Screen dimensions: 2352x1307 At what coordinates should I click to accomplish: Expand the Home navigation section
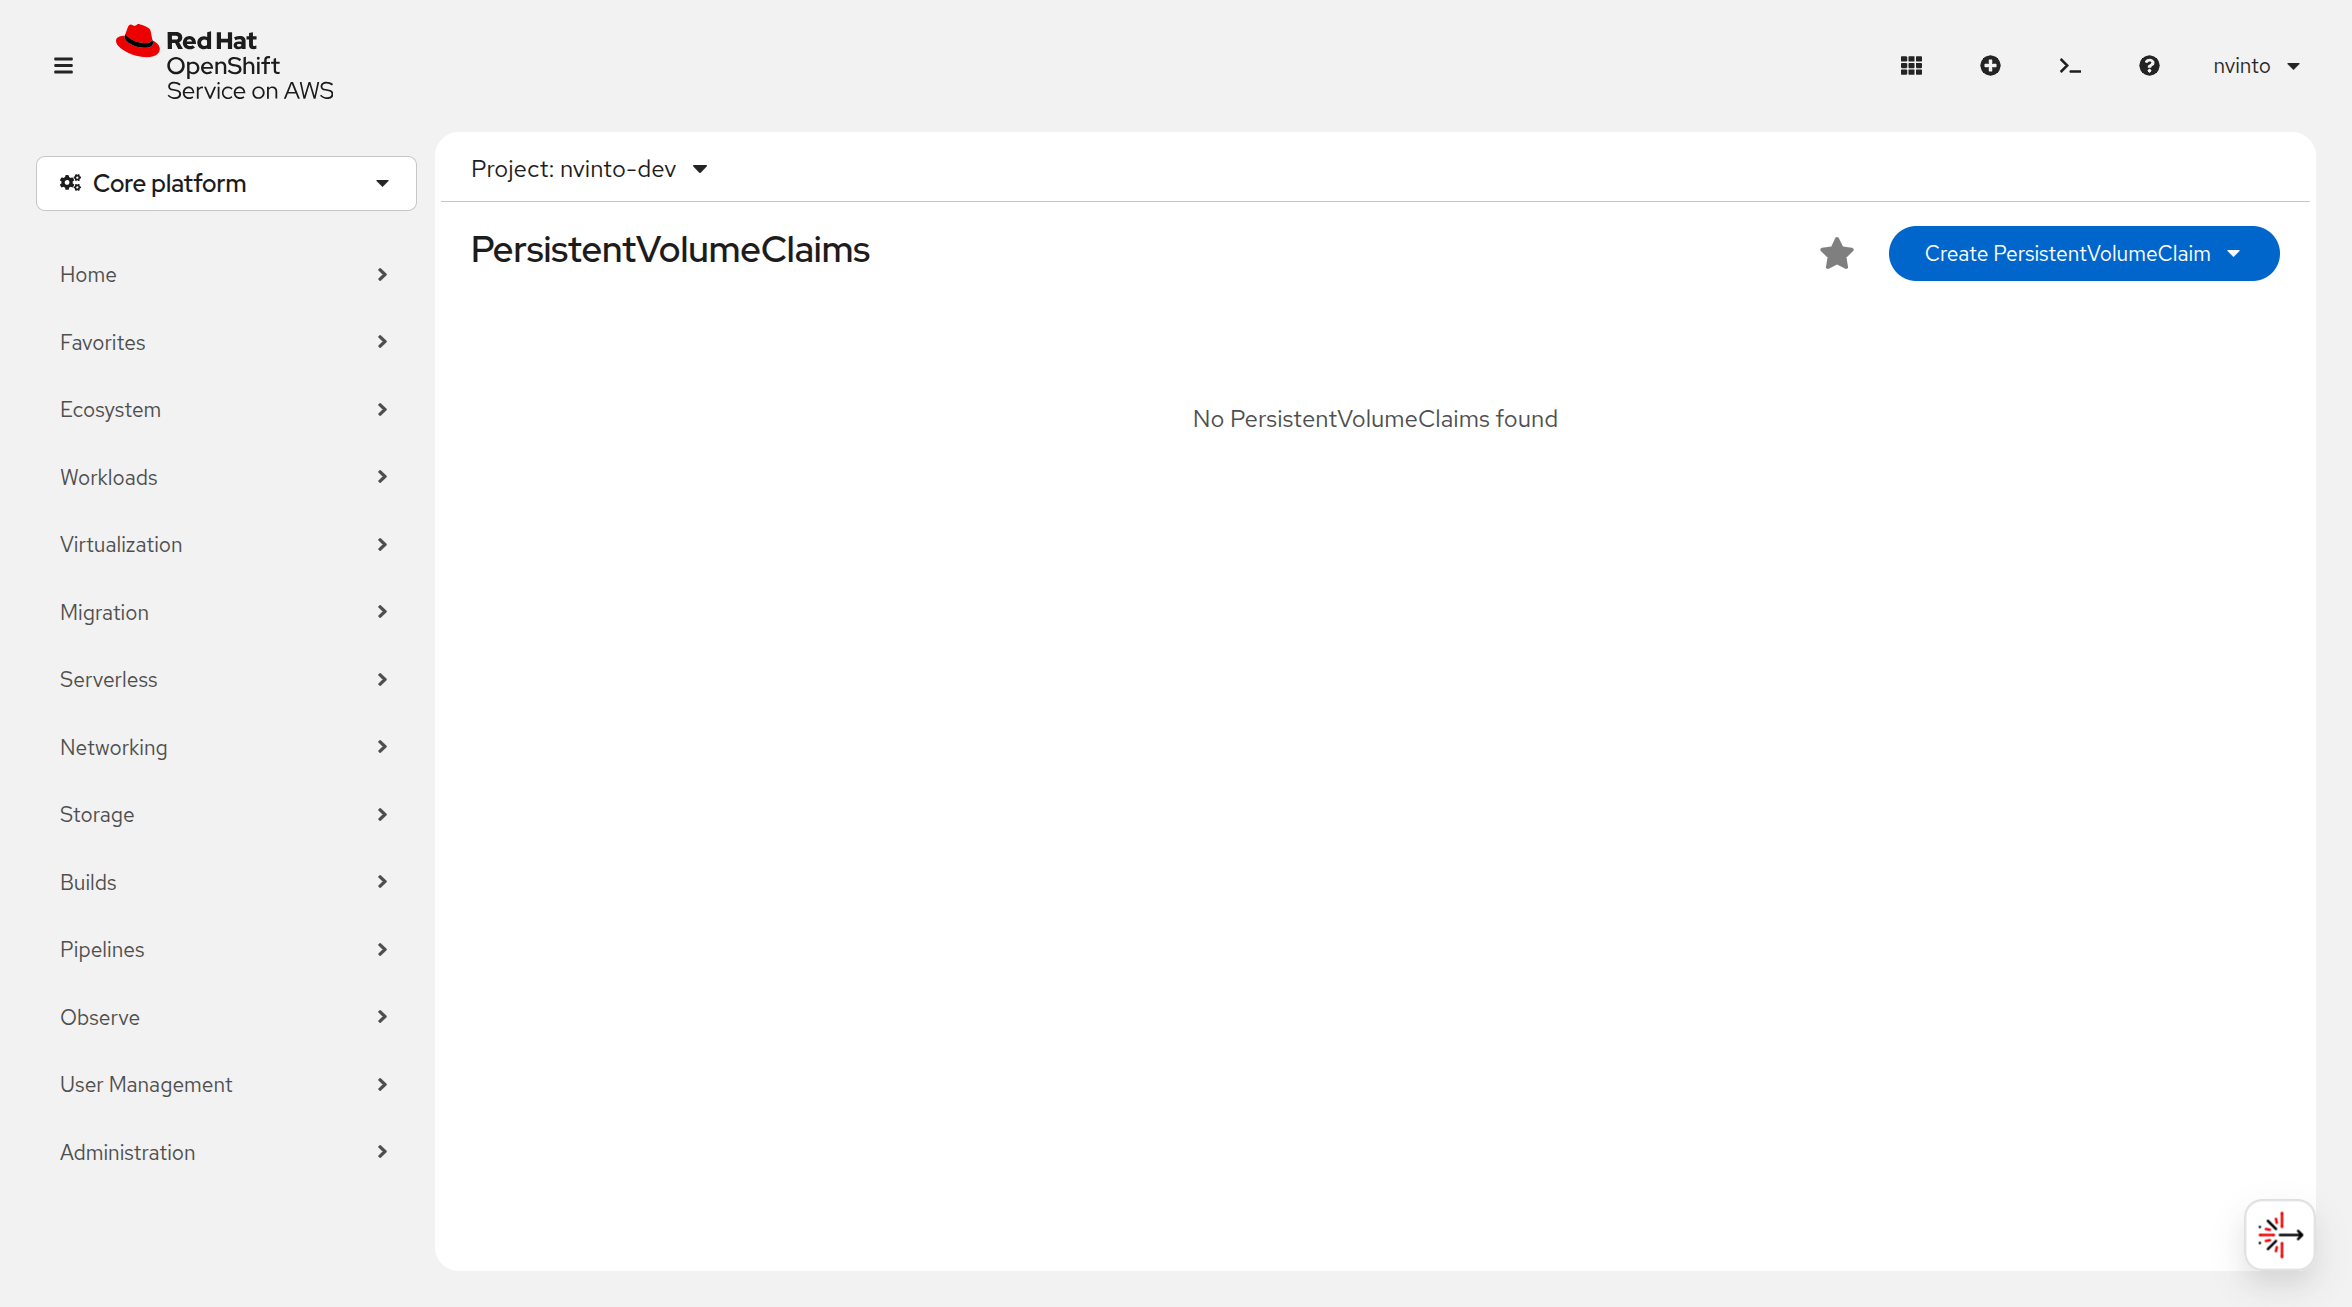[x=226, y=275]
